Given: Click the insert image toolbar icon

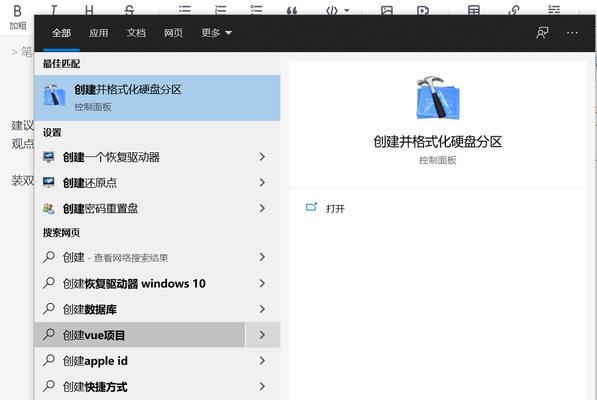Looking at the screenshot, I should [387, 10].
